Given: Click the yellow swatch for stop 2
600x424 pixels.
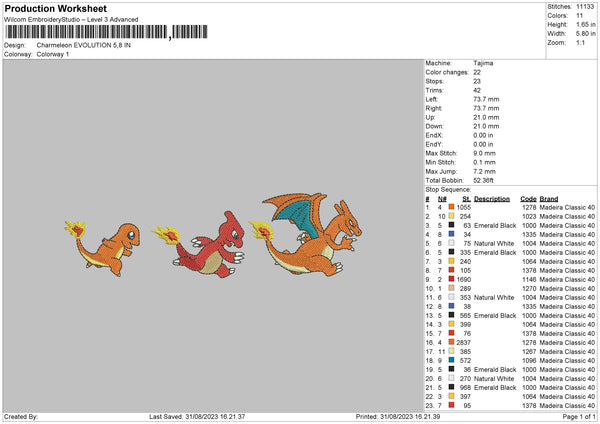Looking at the screenshot, I should coord(452,216).
